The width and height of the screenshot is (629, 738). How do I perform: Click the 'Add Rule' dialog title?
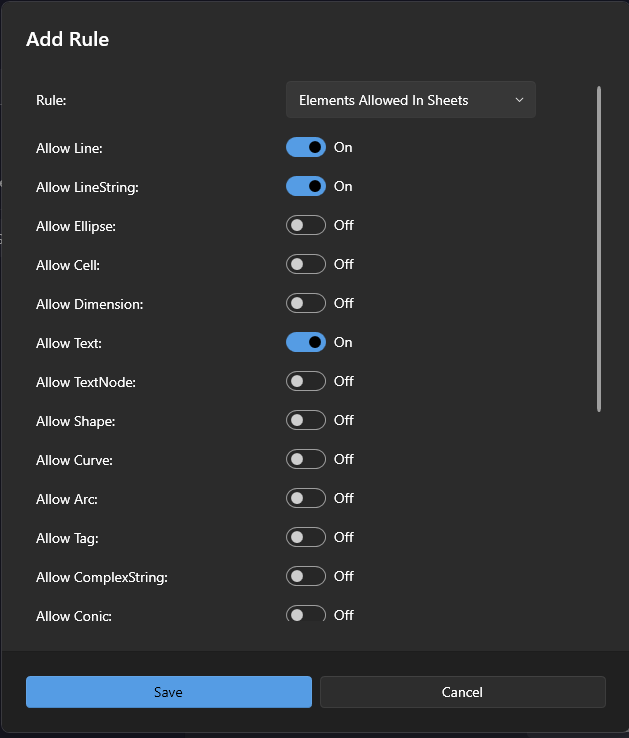tap(67, 40)
